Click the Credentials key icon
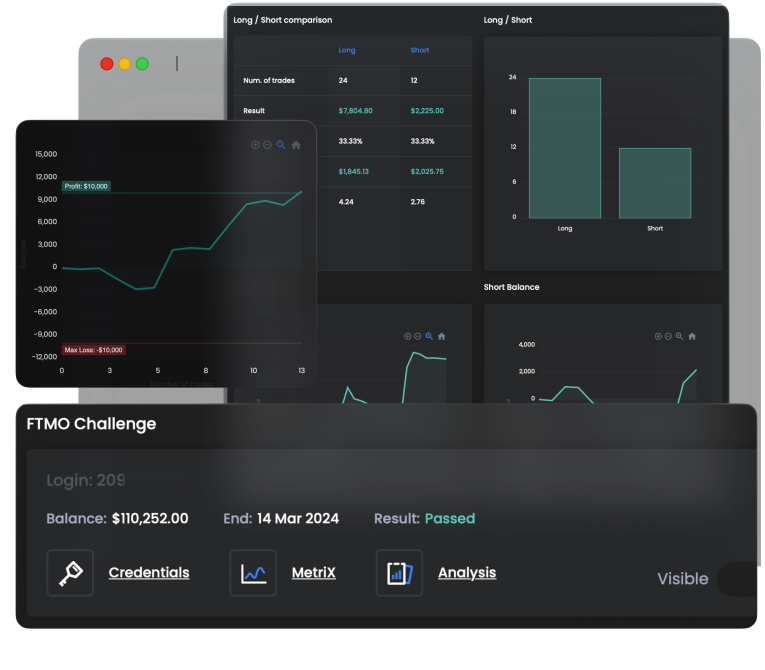The image size is (765, 670). coord(70,573)
